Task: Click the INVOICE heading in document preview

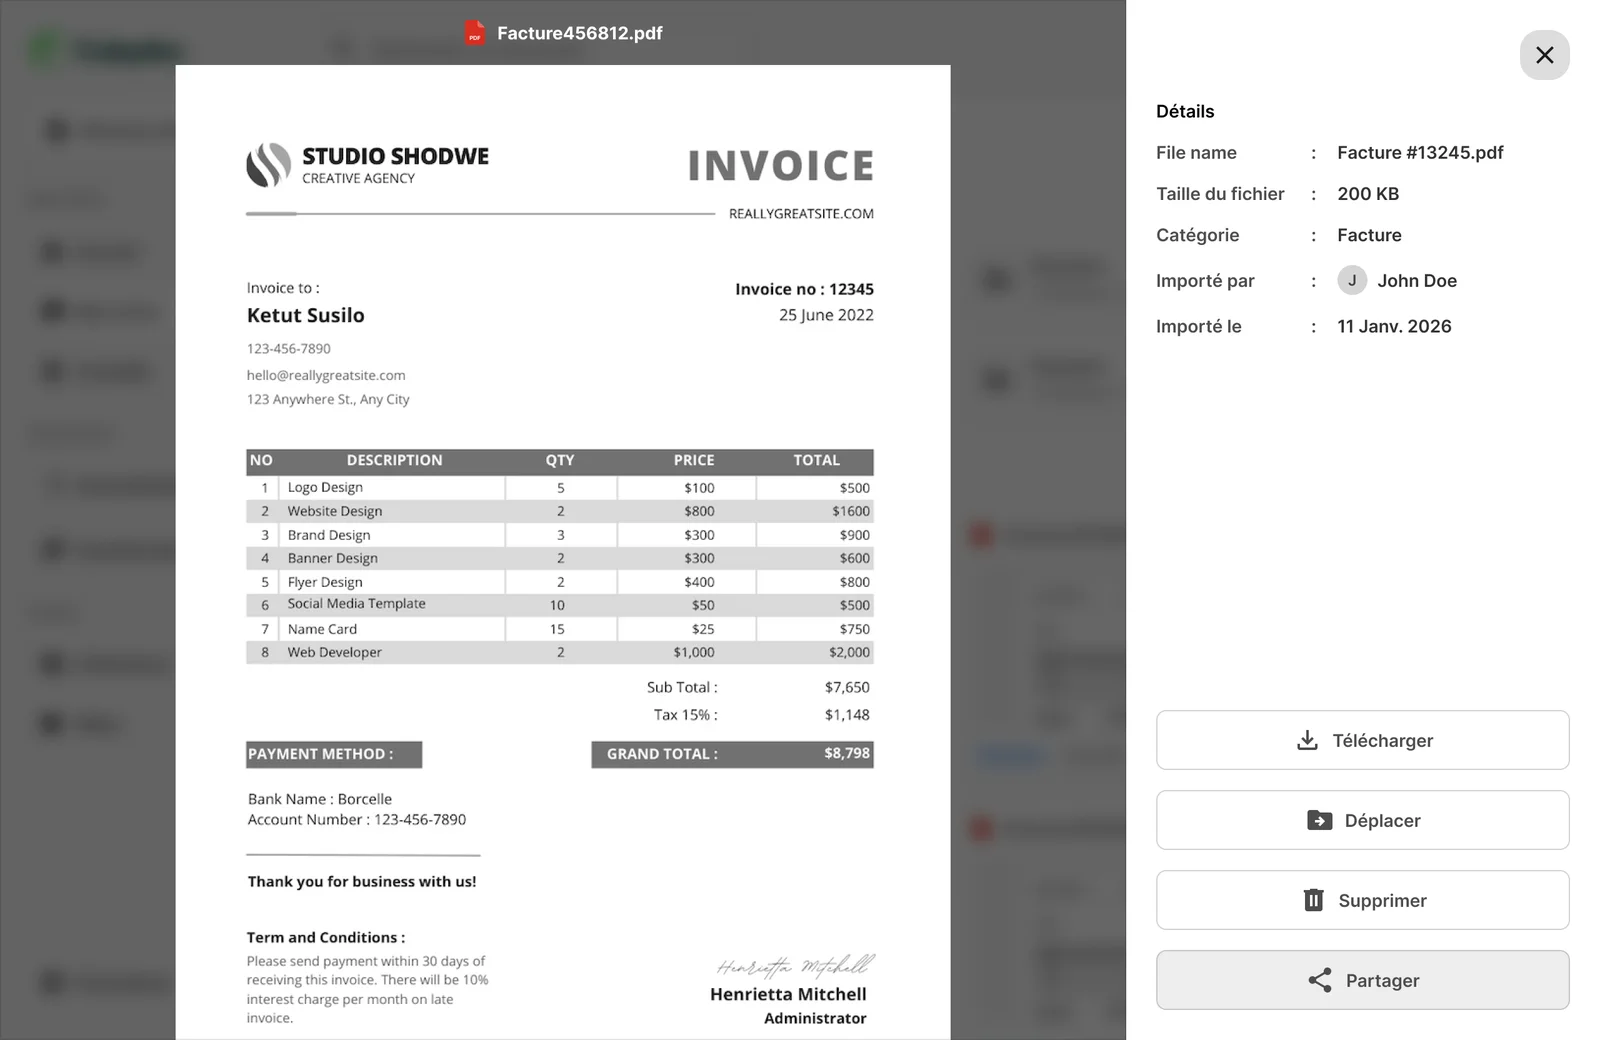Action: click(x=781, y=166)
